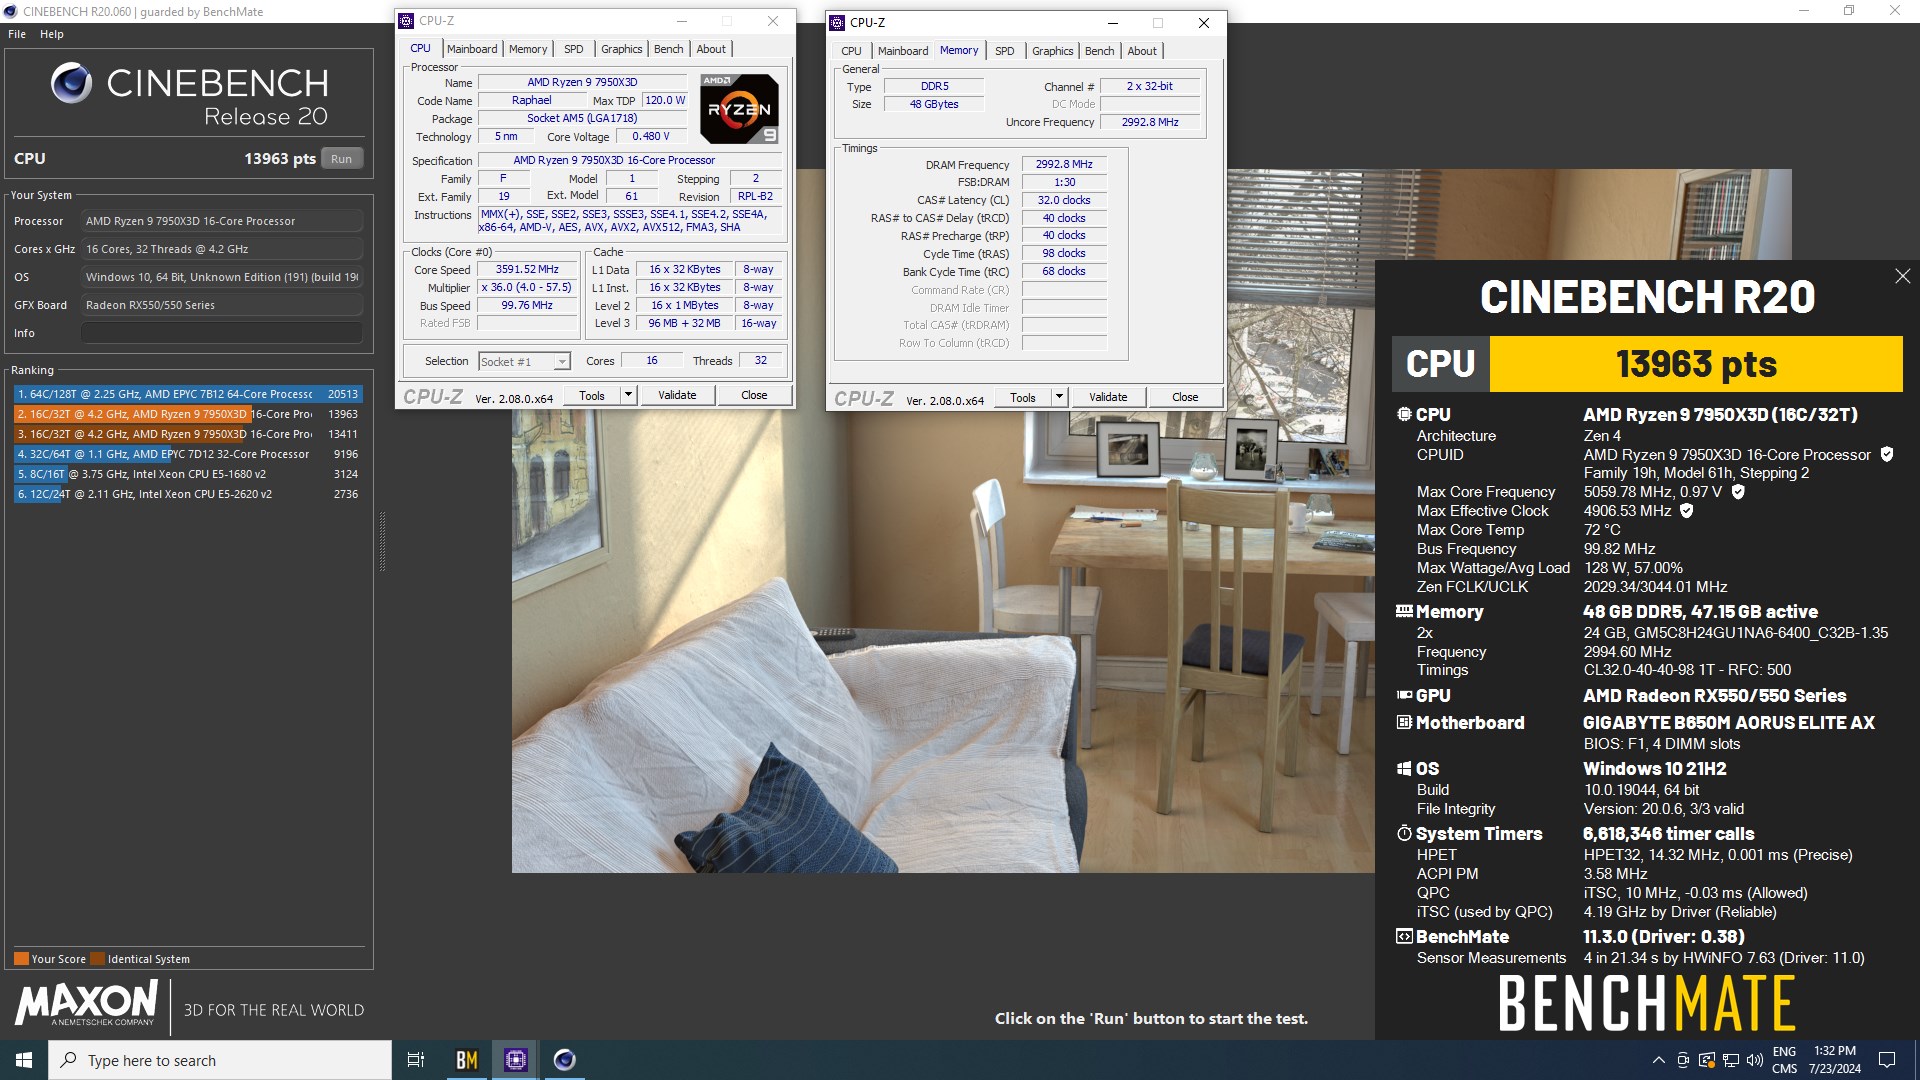The height and width of the screenshot is (1080, 1920).
Task: Open Memory tab in left CPU-Z window
Action: (528, 49)
